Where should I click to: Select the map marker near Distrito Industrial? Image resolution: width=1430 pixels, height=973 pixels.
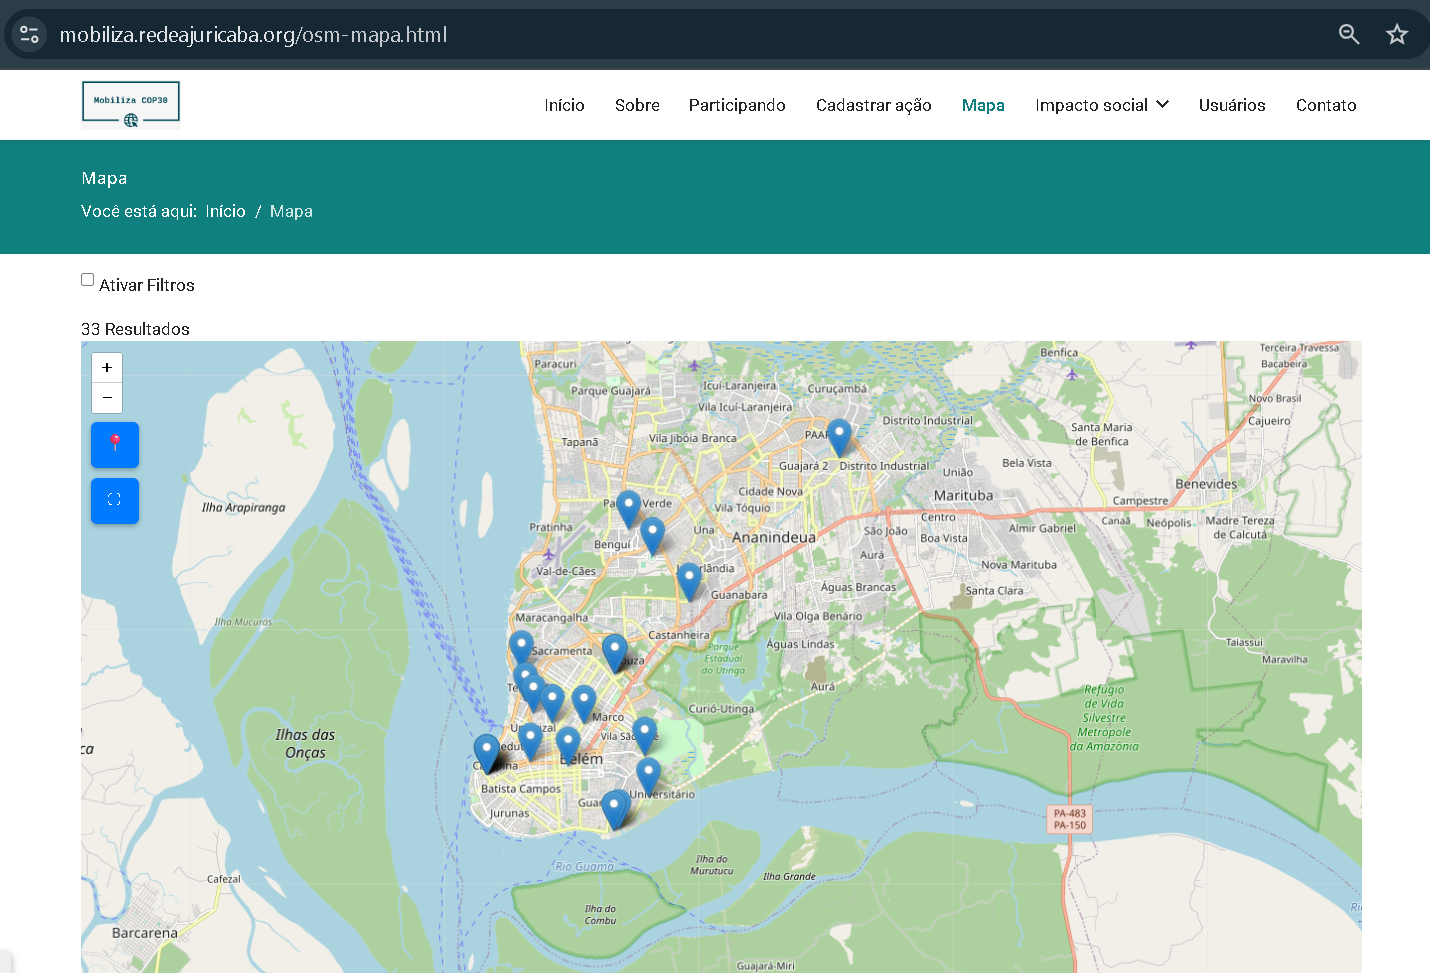pyautogui.click(x=839, y=438)
